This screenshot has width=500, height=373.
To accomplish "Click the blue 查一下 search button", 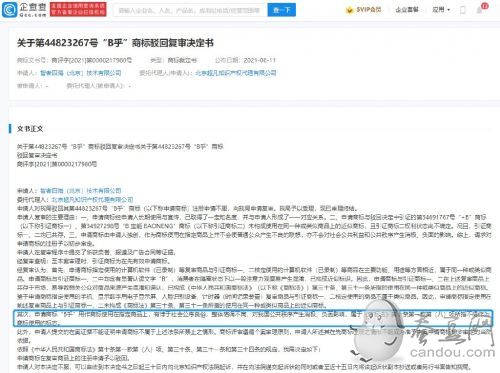I will pyautogui.click(x=282, y=10).
